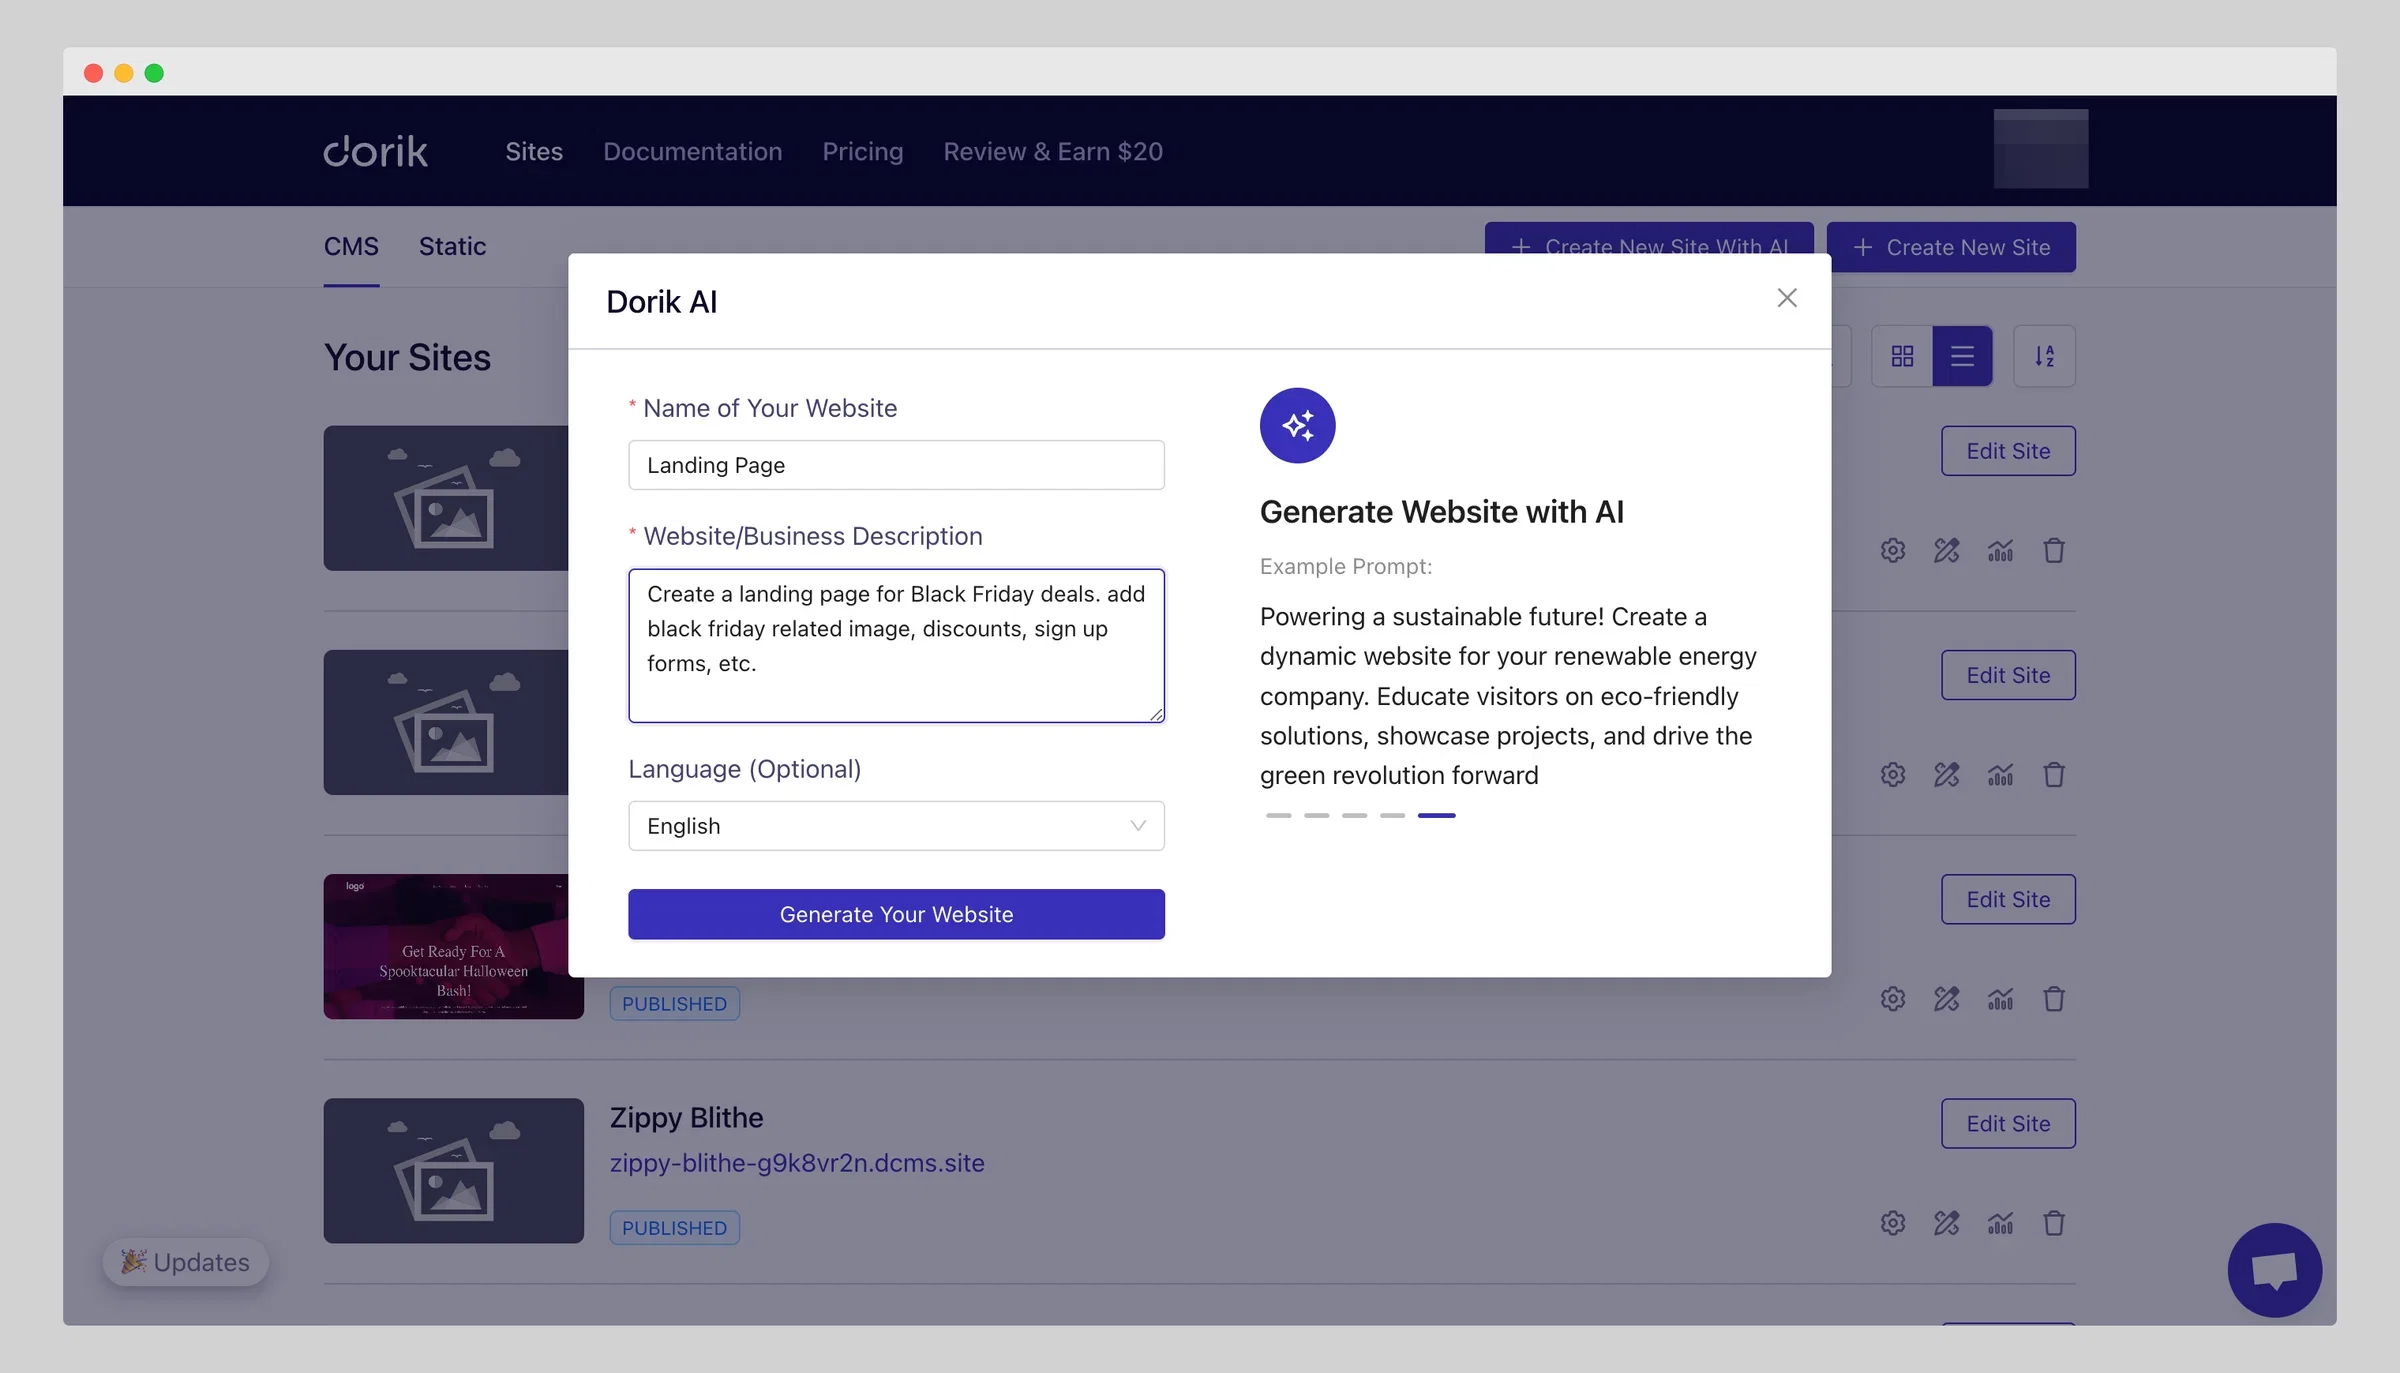
Task: Click the Generate Website with AI heading
Action: click(x=1441, y=511)
